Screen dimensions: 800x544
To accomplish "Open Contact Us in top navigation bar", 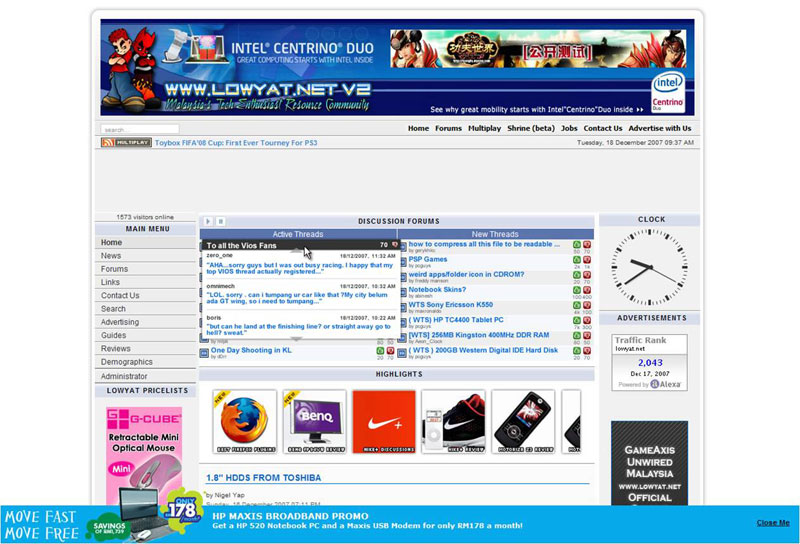I will coord(603,129).
